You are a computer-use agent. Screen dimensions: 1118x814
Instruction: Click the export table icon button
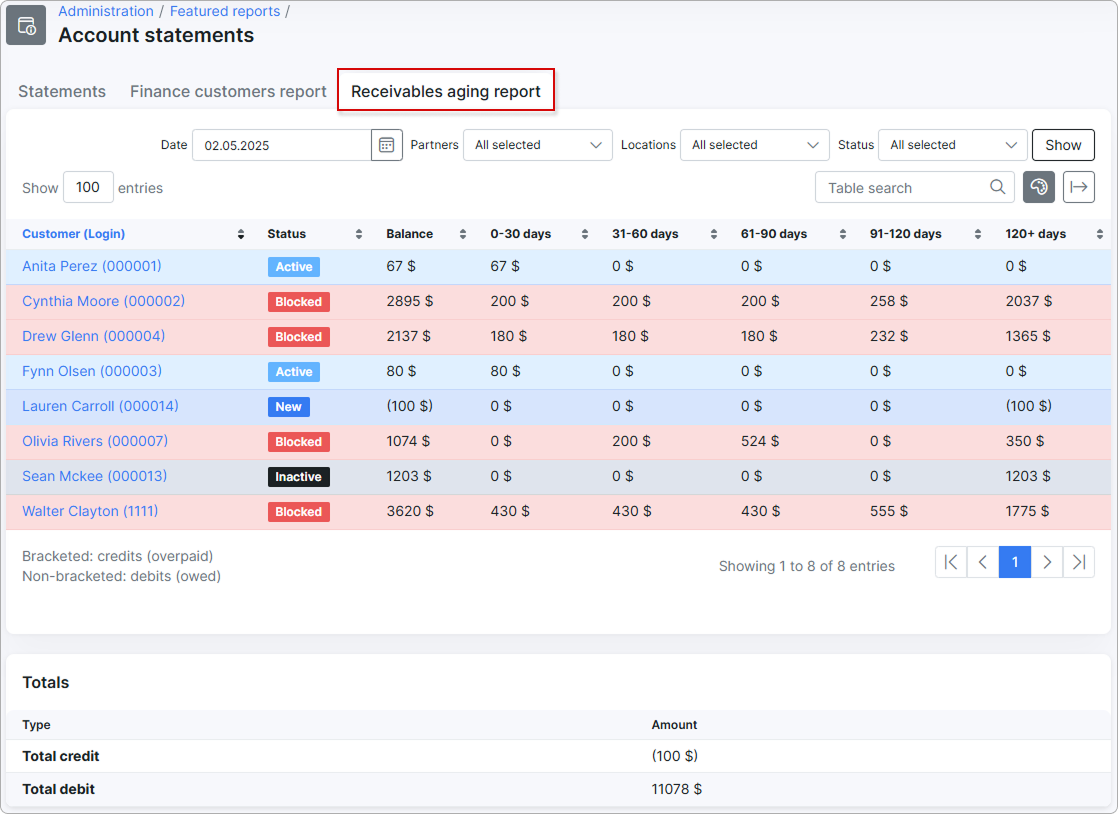point(1079,187)
